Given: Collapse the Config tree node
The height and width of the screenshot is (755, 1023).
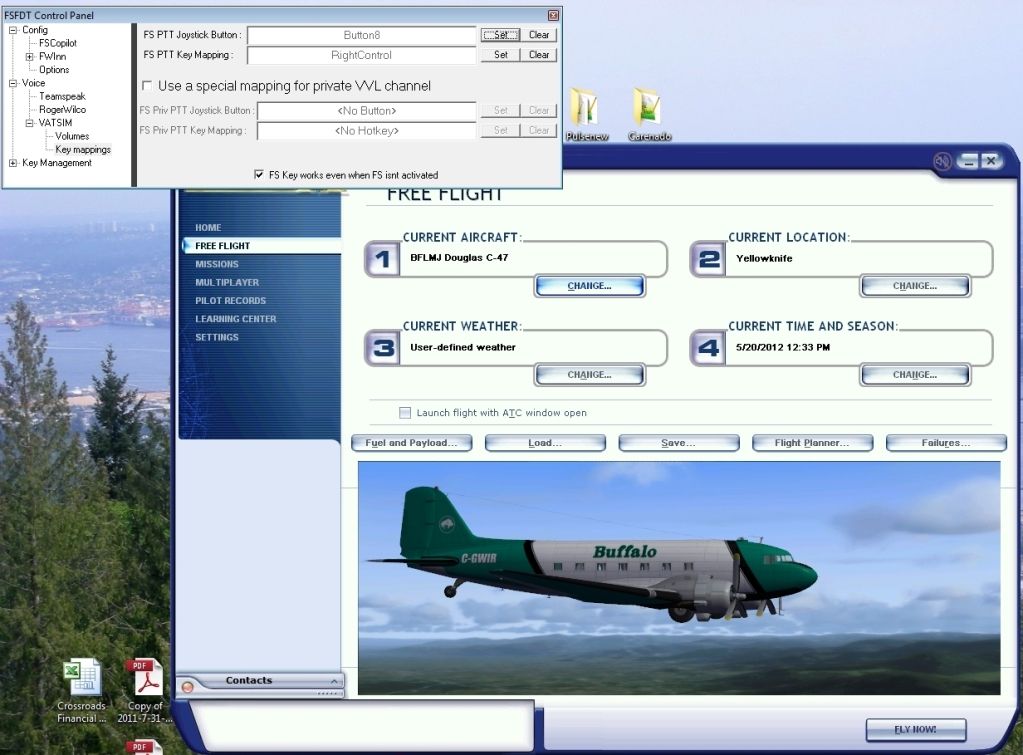Looking at the screenshot, I should 13,30.
